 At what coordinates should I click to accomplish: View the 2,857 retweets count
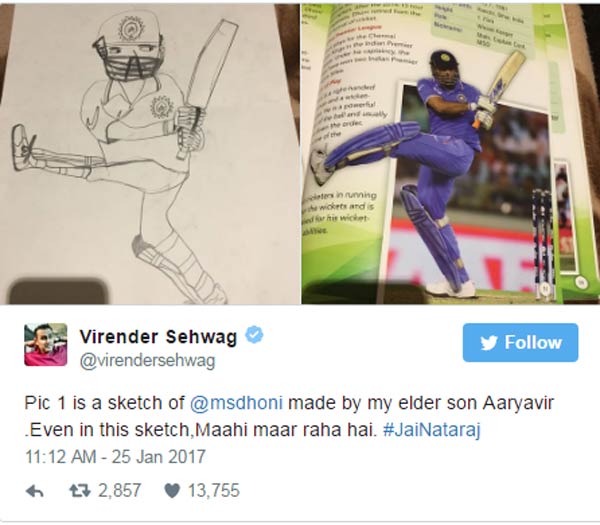(x=120, y=491)
